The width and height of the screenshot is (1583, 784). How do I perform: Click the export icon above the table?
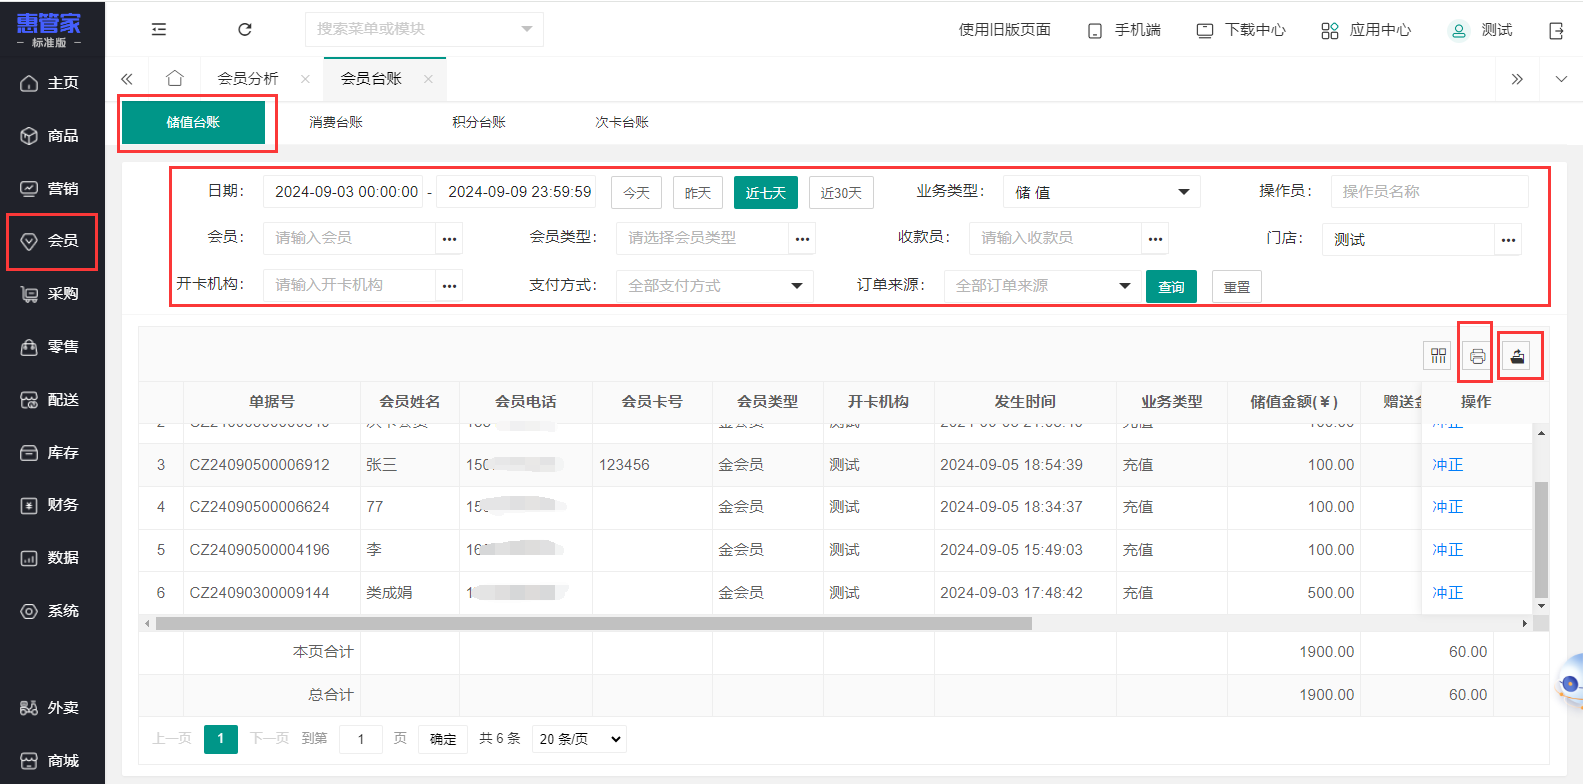1517,356
